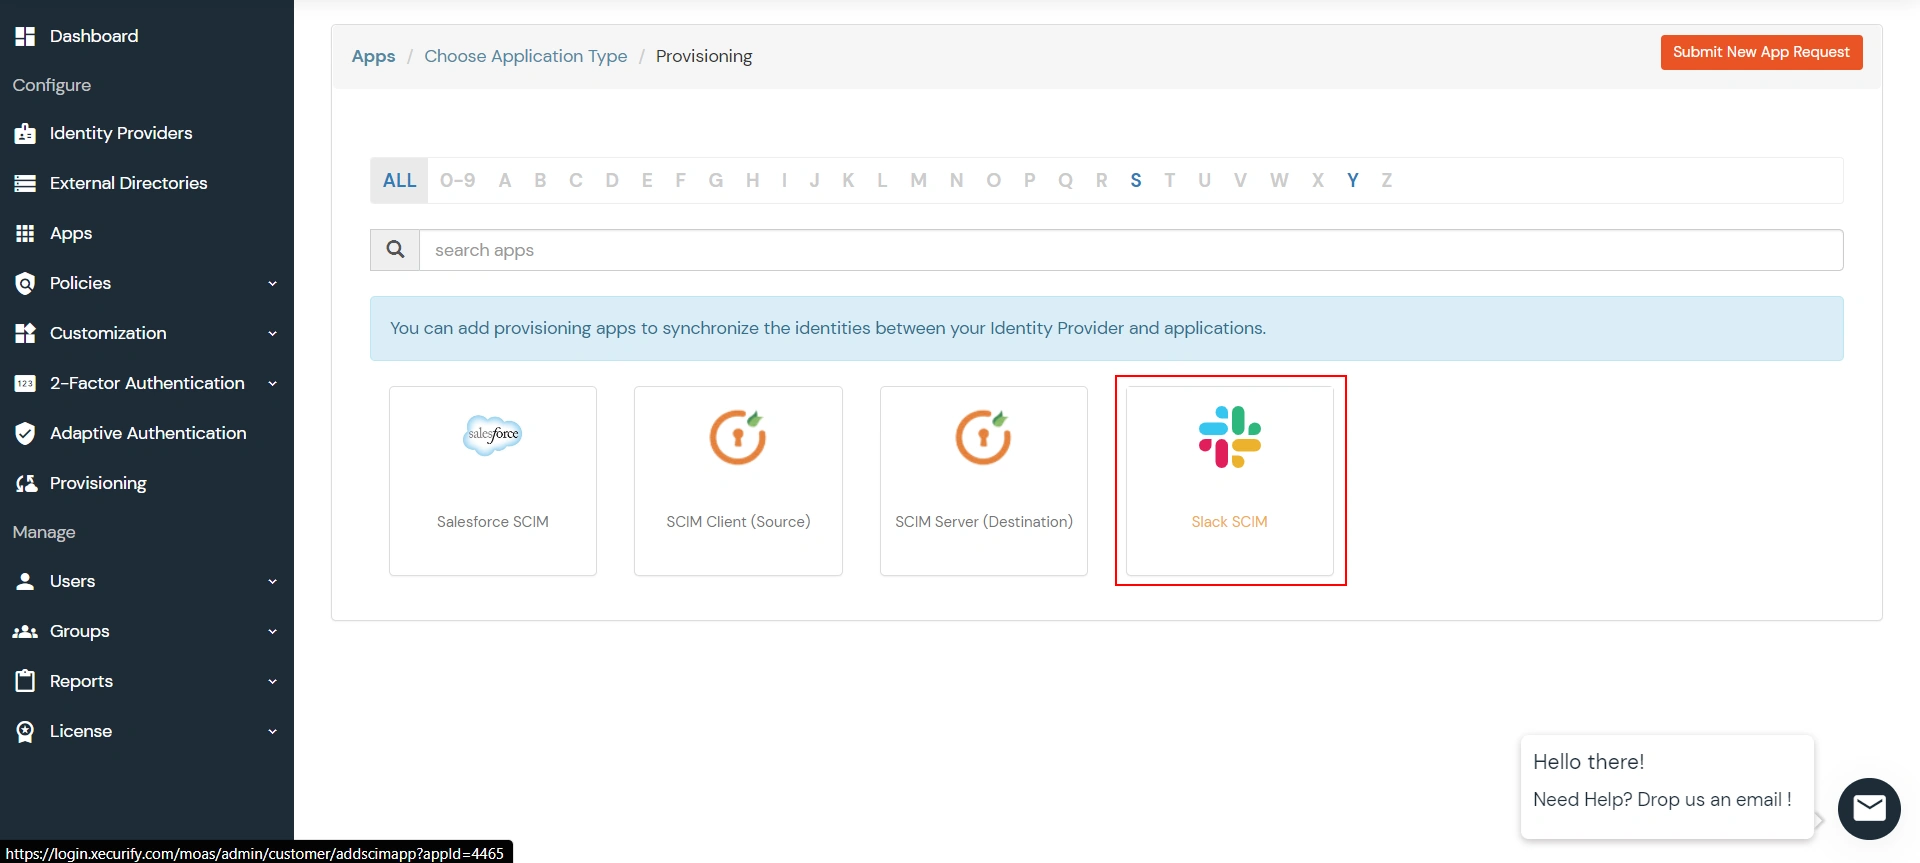Filter apps by letter Z
This screenshot has width=1920, height=863.
coord(1387,180)
